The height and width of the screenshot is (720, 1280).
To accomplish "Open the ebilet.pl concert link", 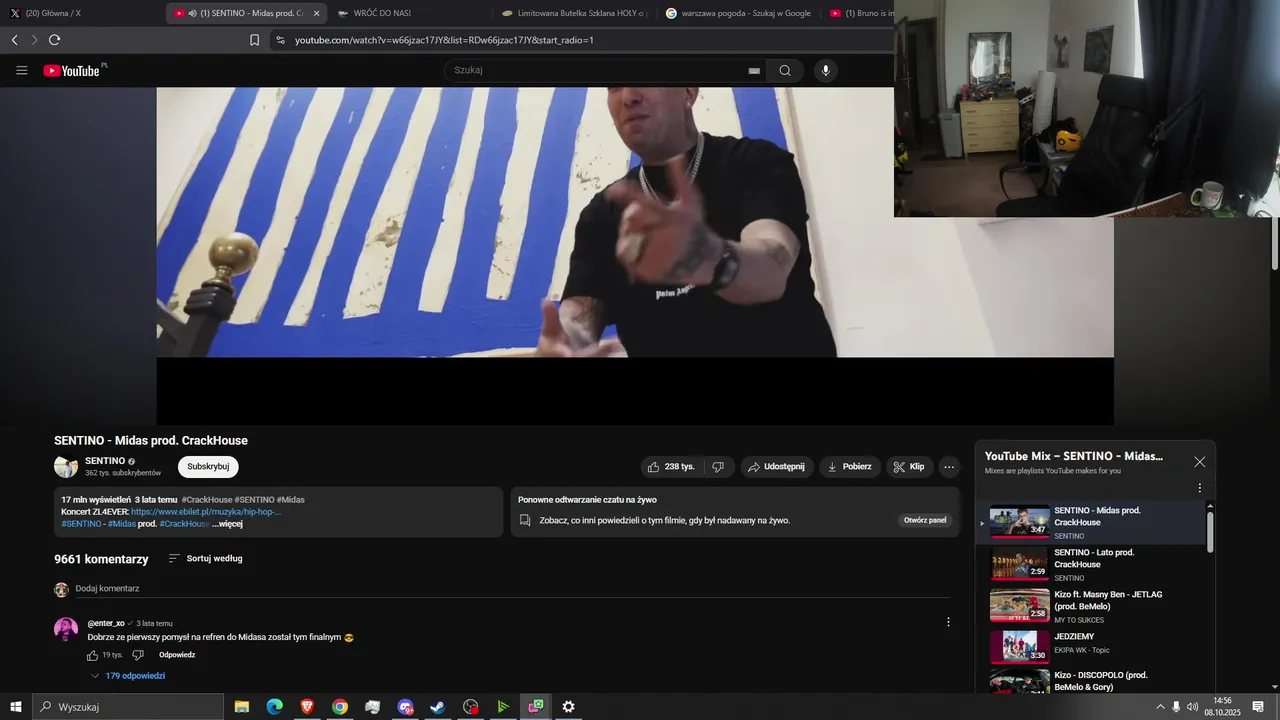I will point(206,512).
